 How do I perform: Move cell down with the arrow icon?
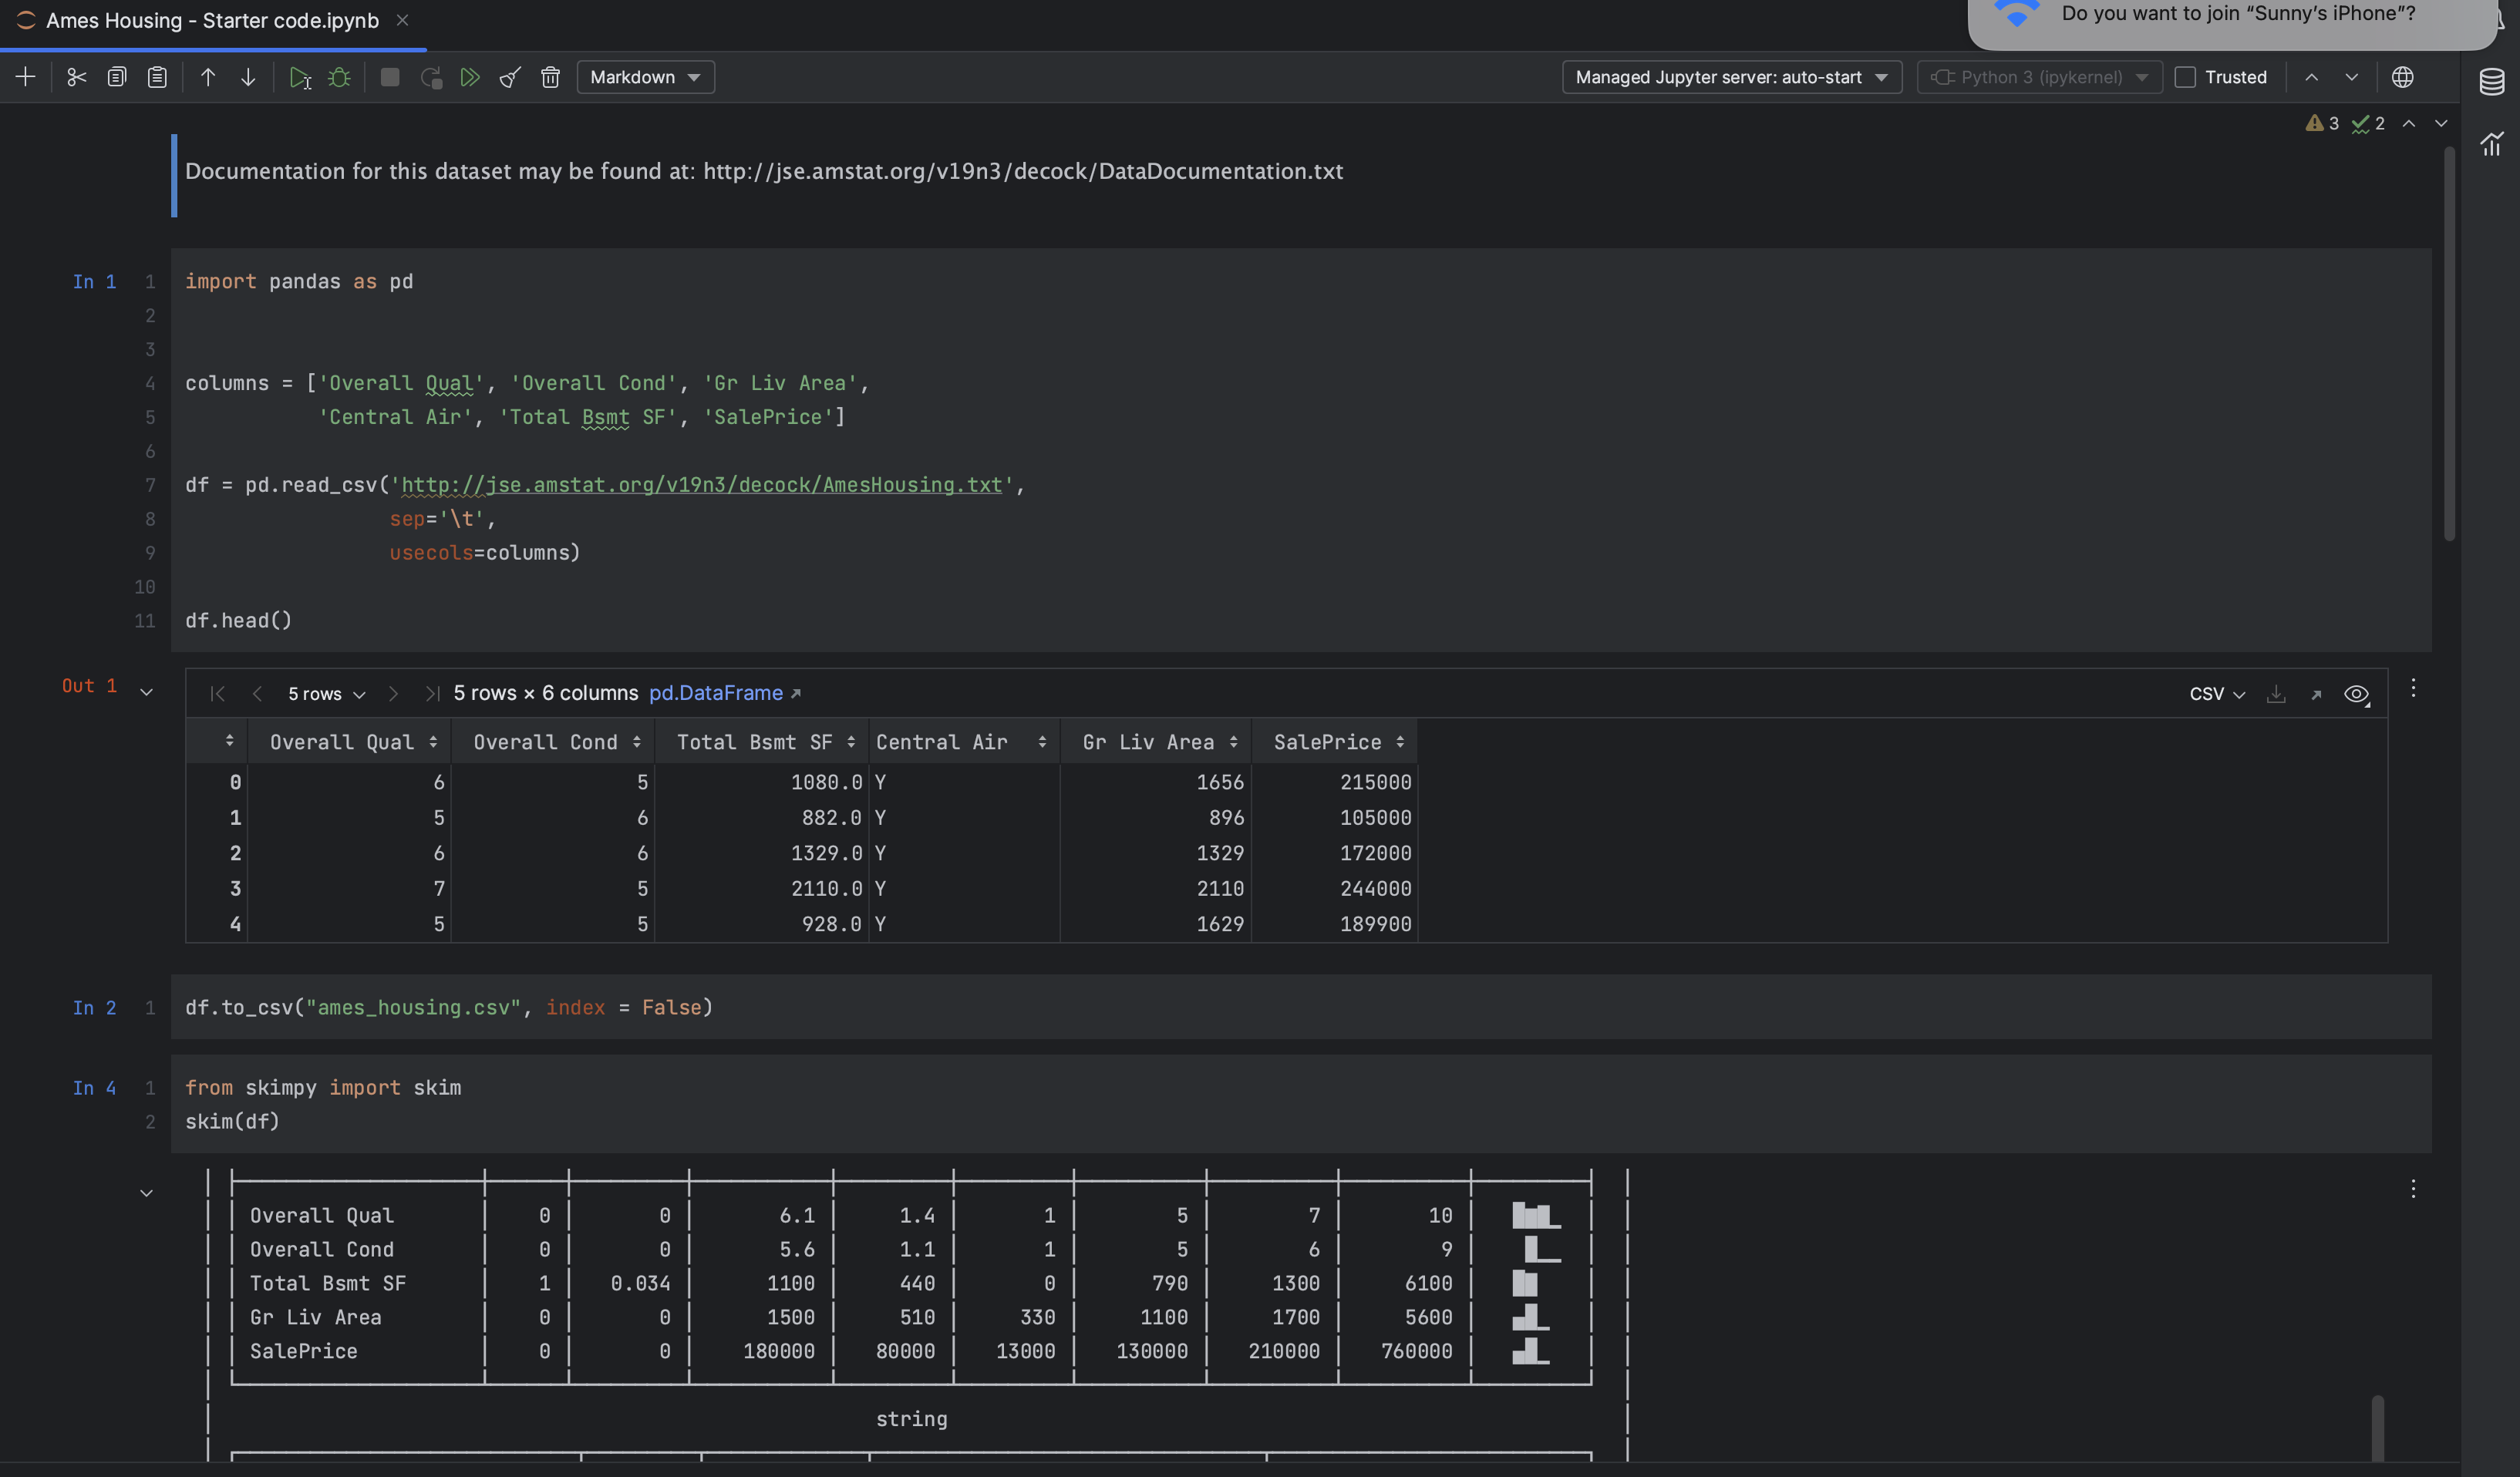[248, 77]
